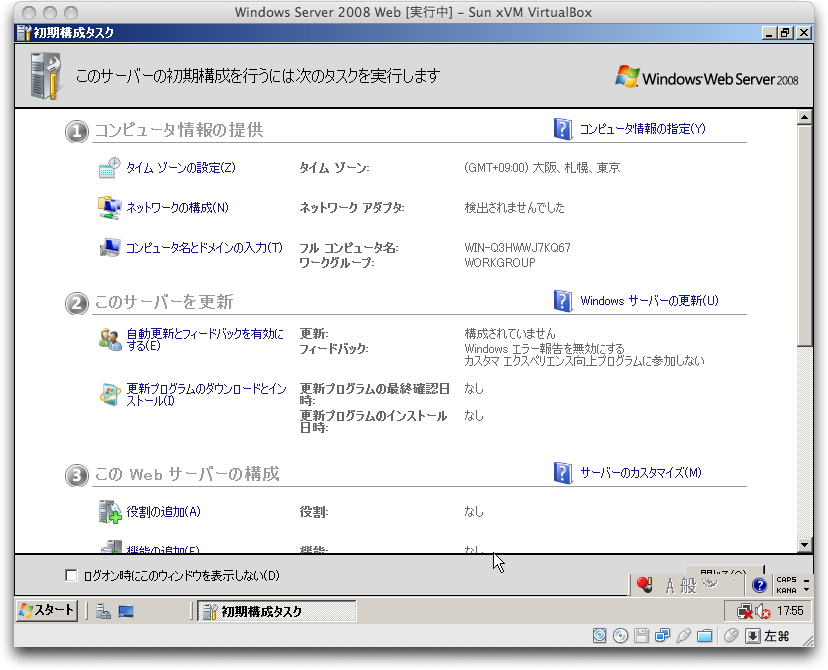
Task: Click text Windows エラー報告を無効にする
Action: pyautogui.click(x=544, y=348)
